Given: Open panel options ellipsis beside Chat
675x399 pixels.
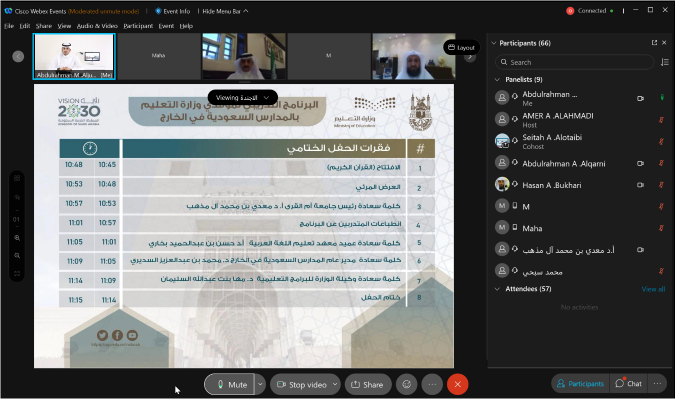Looking at the screenshot, I should (x=657, y=384).
